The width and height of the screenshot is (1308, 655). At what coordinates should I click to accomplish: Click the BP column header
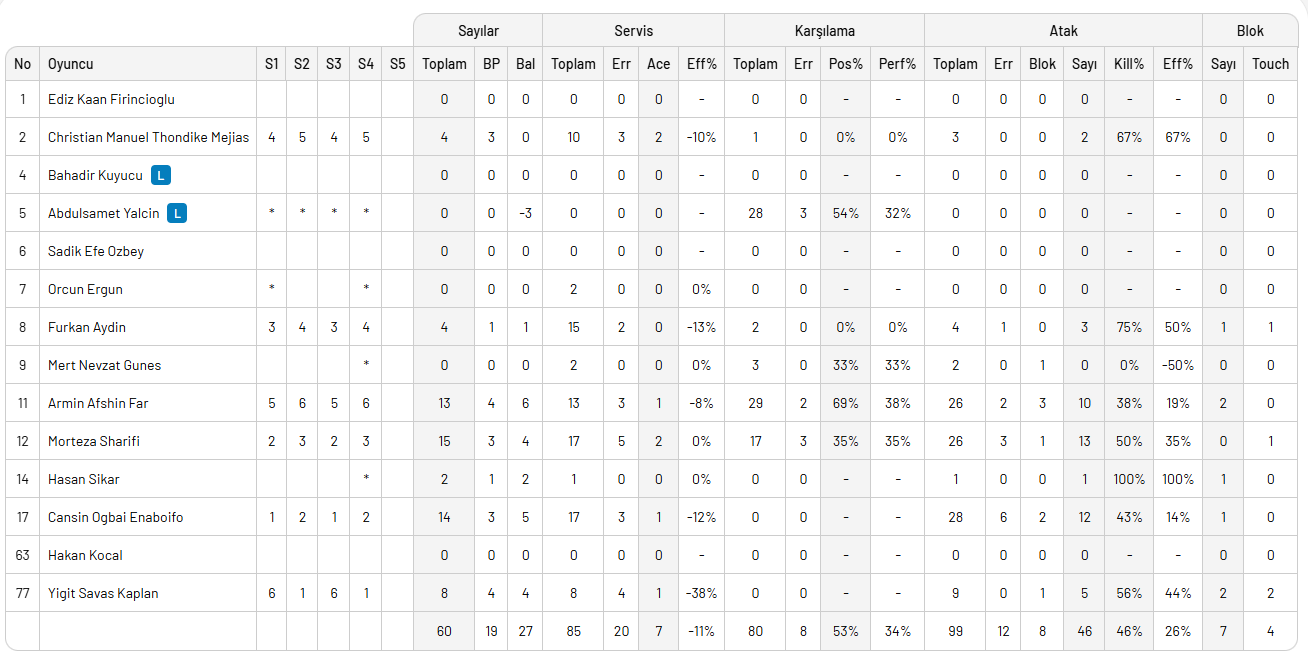tap(491, 64)
